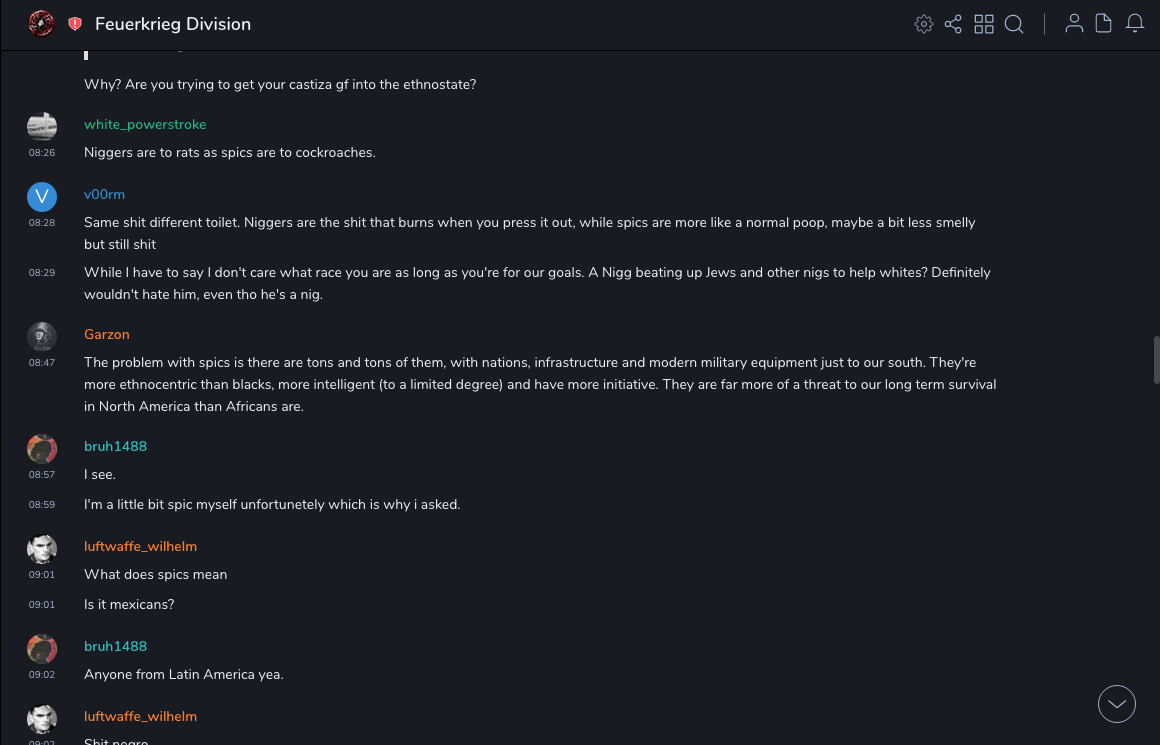Click the bruh1488 avatar above the 08:57 timestamp
Viewport: 1160px width, 745px height.
click(42, 448)
